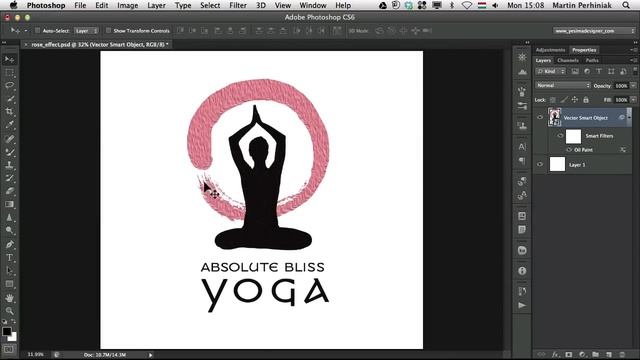
Task: Select the Rectangular Marquee tool
Action: point(9,73)
